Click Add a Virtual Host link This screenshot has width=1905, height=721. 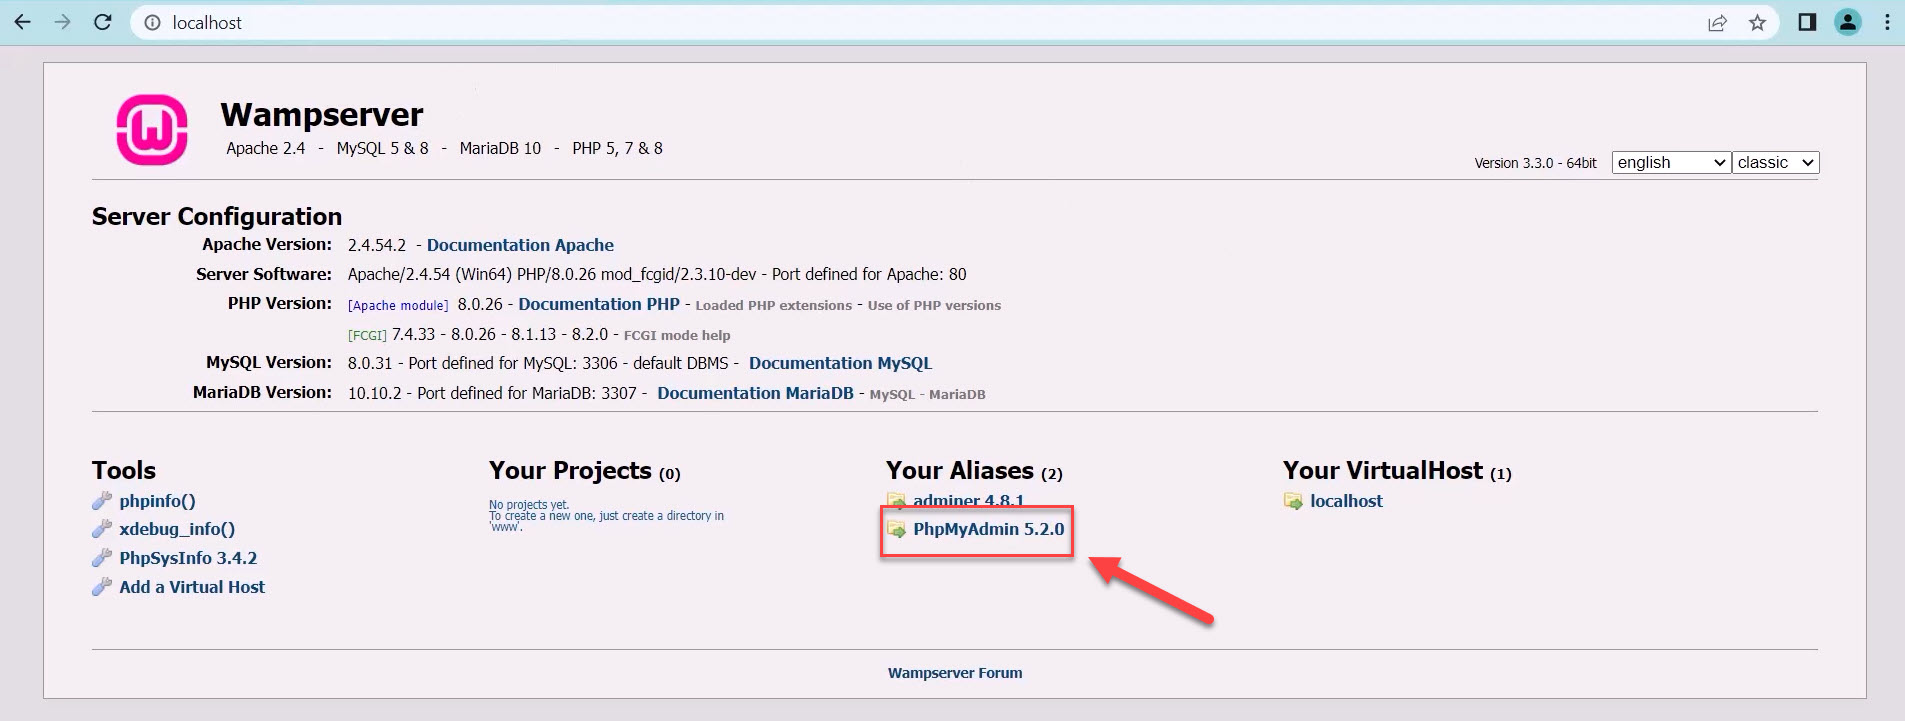(x=192, y=587)
